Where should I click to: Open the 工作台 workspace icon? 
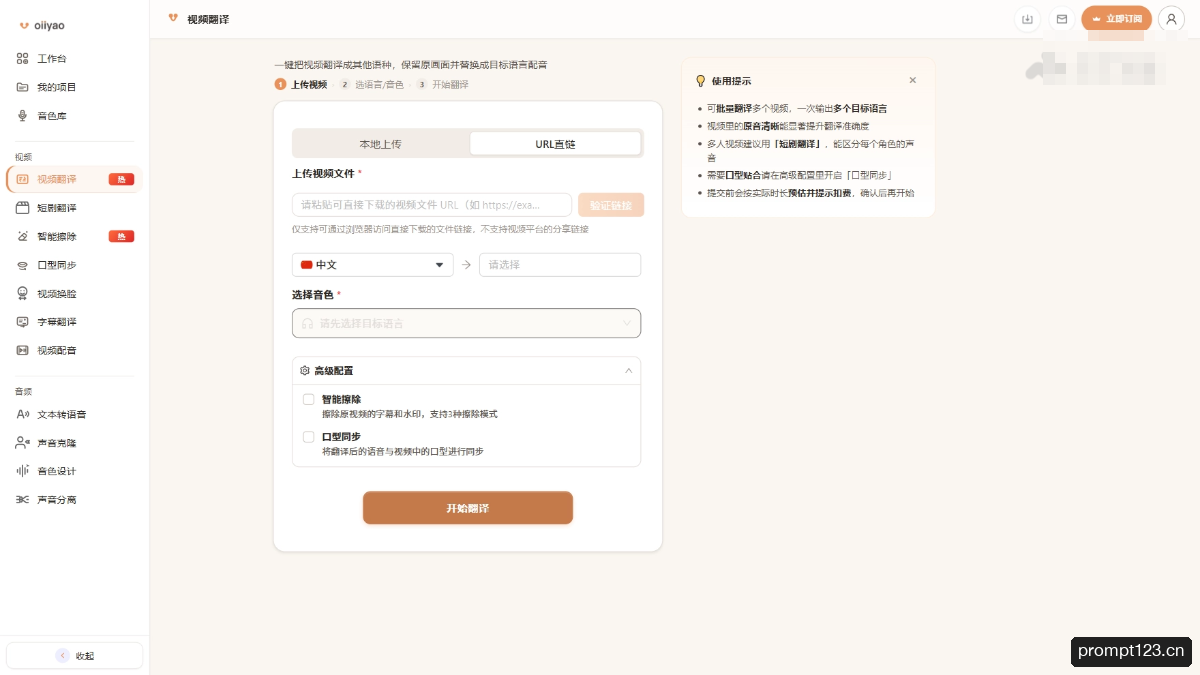coord(23,59)
